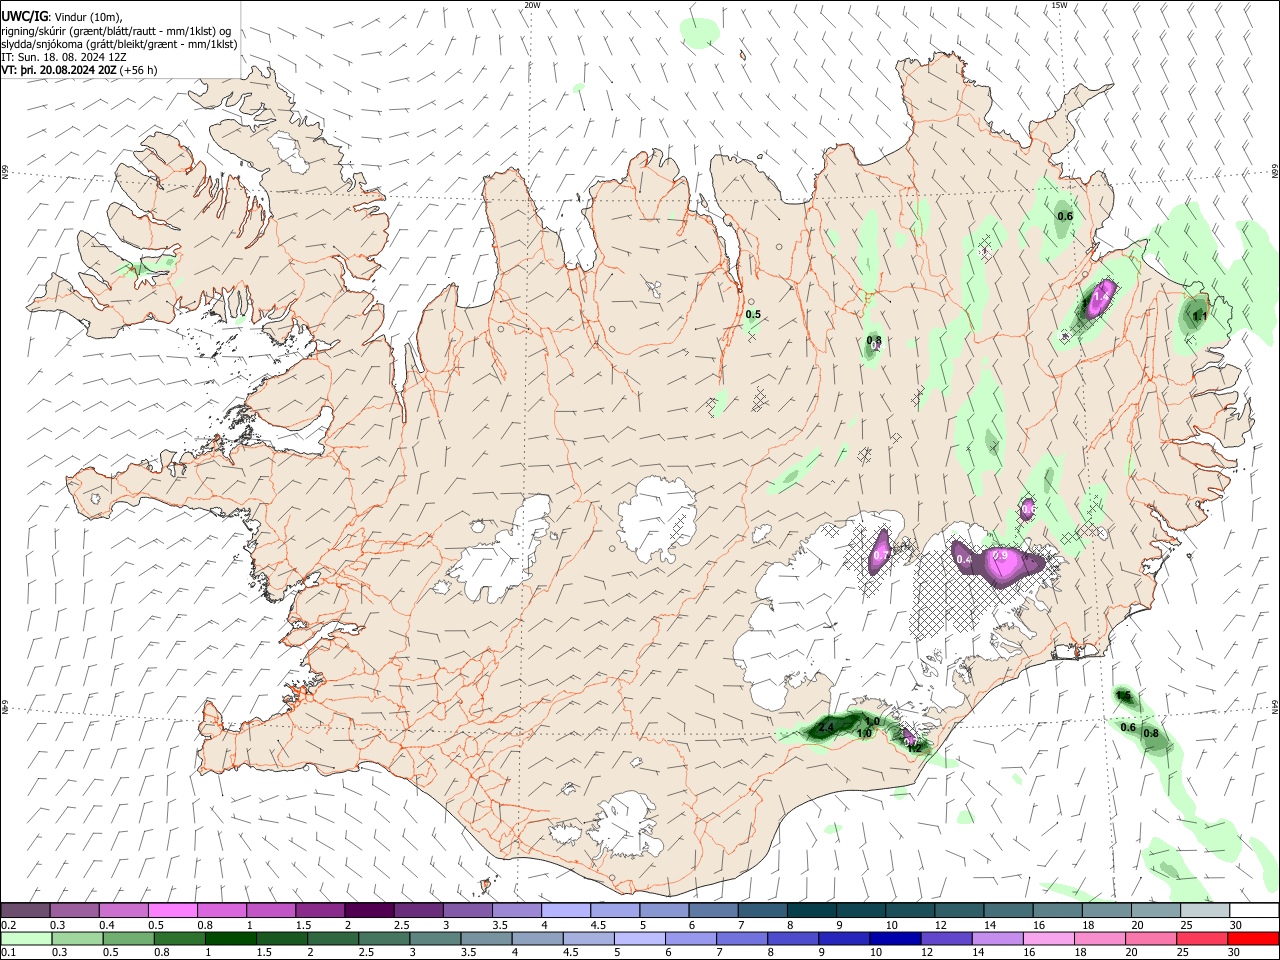Select the crimson swatch between 25 and 30 in lower legend row
Viewport: 1280px width, 960px height.
pyautogui.click(x=1204, y=938)
